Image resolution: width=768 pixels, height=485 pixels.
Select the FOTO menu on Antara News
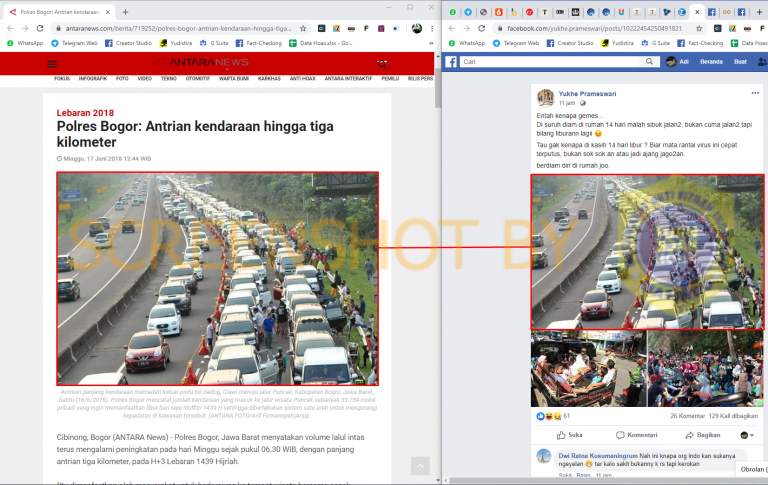pos(122,78)
